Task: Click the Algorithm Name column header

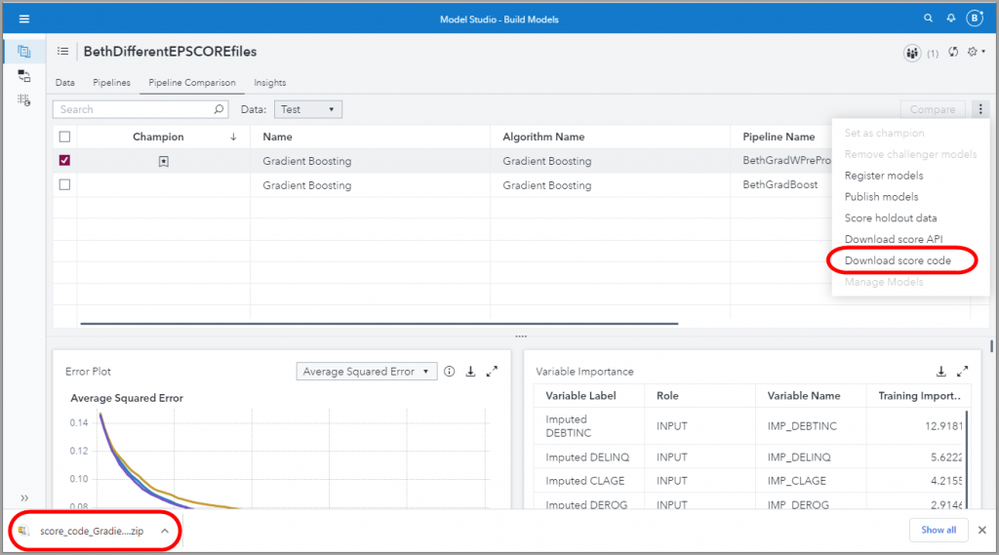Action: (543, 137)
